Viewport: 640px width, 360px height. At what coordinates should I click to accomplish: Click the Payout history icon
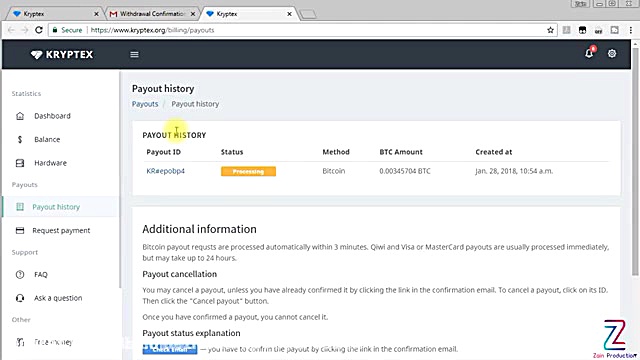pyautogui.click(x=20, y=207)
